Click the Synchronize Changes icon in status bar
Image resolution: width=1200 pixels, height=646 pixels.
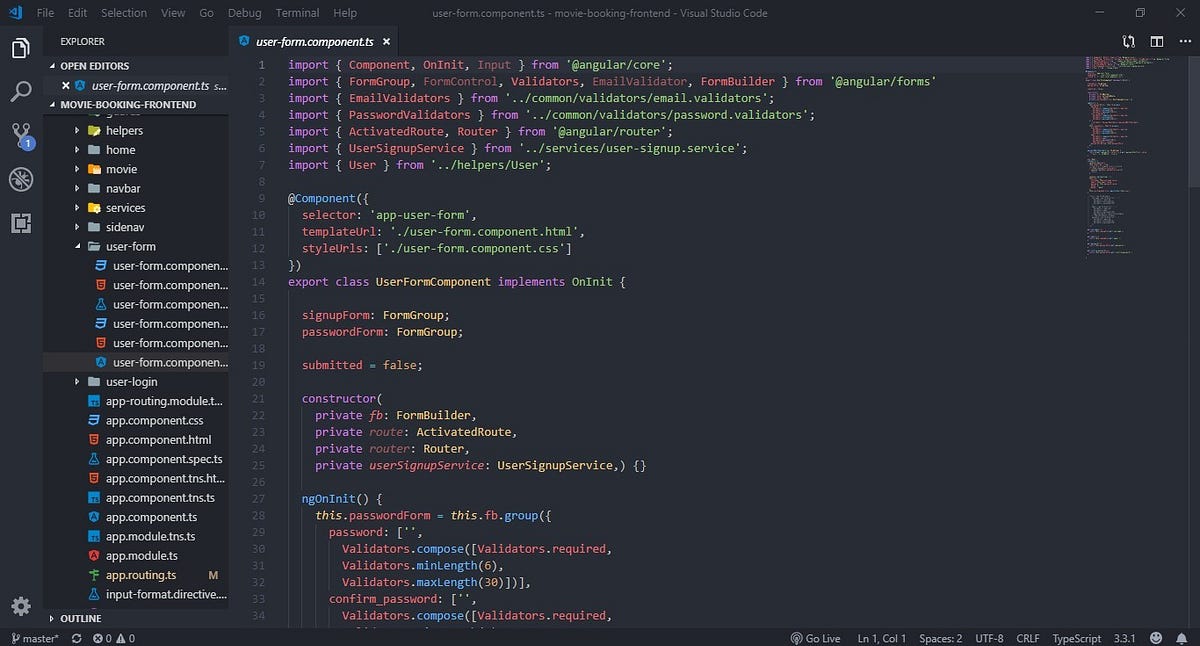pyautogui.click(x=76, y=638)
